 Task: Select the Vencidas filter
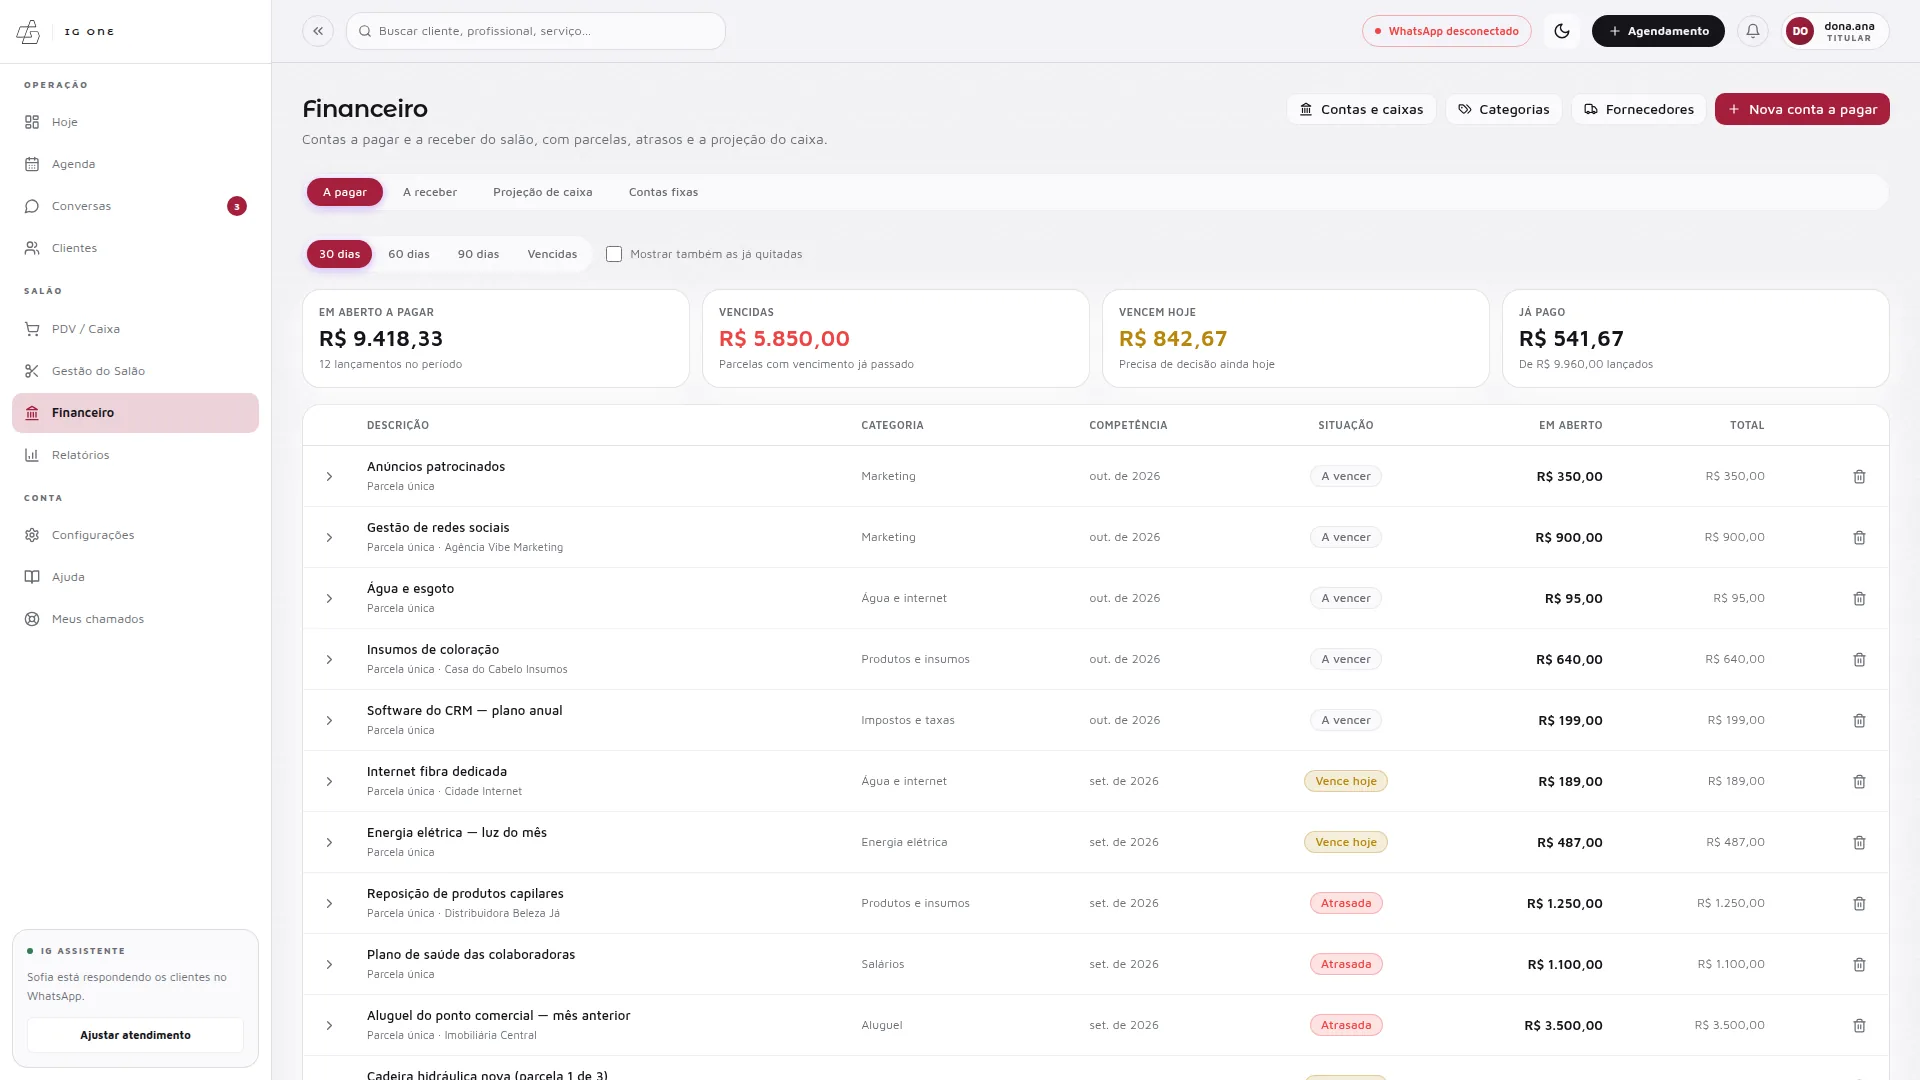click(552, 254)
